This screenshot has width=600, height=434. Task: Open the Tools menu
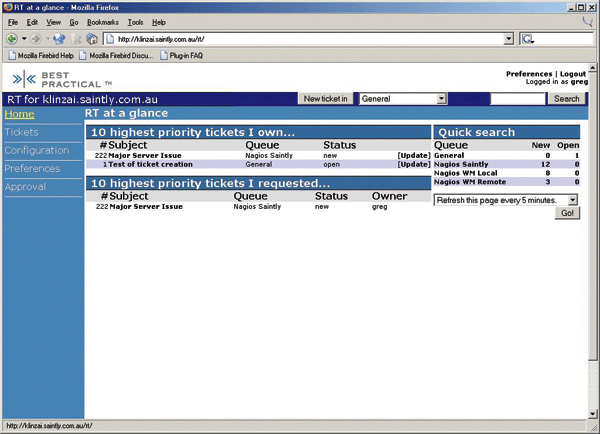(135, 21)
